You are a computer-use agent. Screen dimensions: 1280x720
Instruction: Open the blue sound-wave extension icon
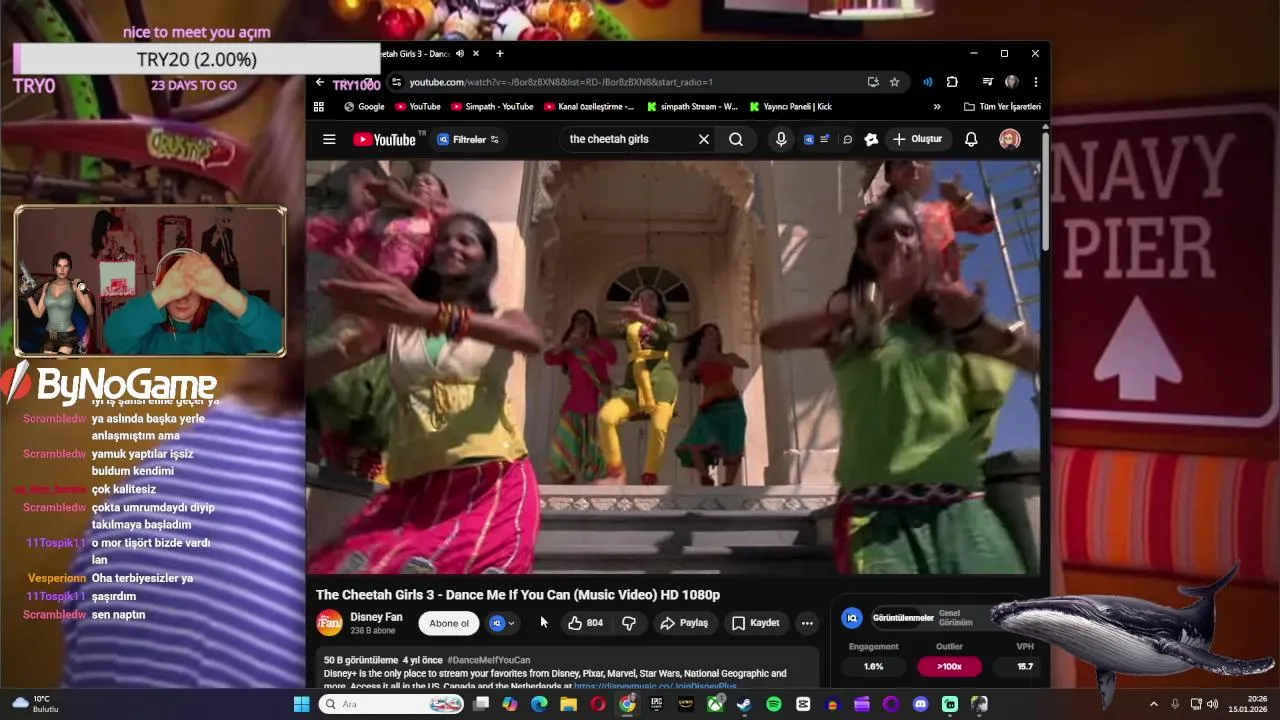927,82
